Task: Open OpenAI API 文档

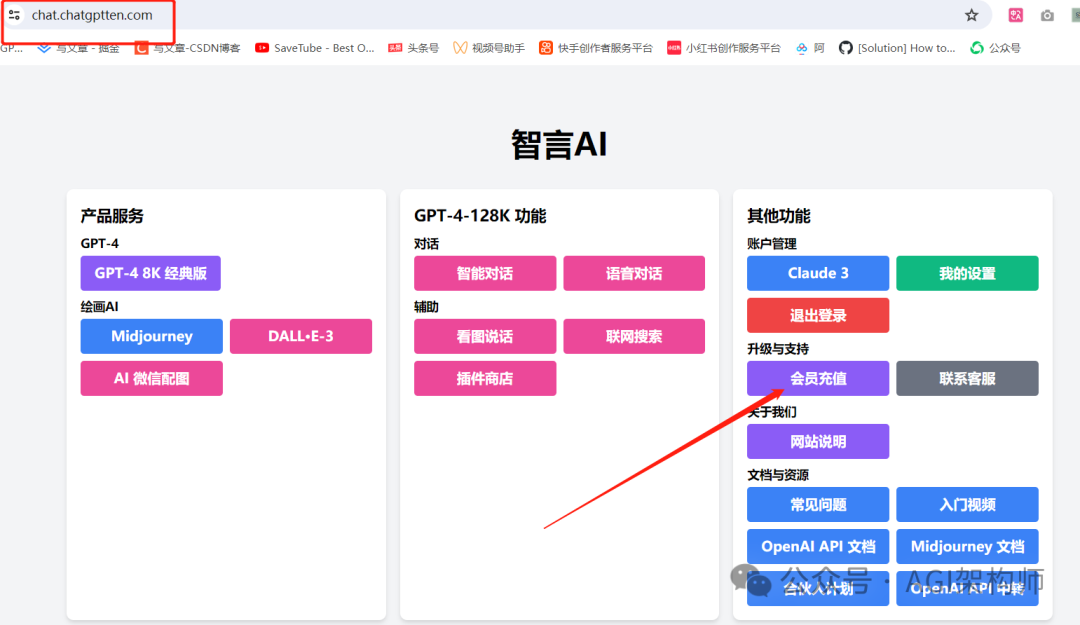Action: (818, 546)
